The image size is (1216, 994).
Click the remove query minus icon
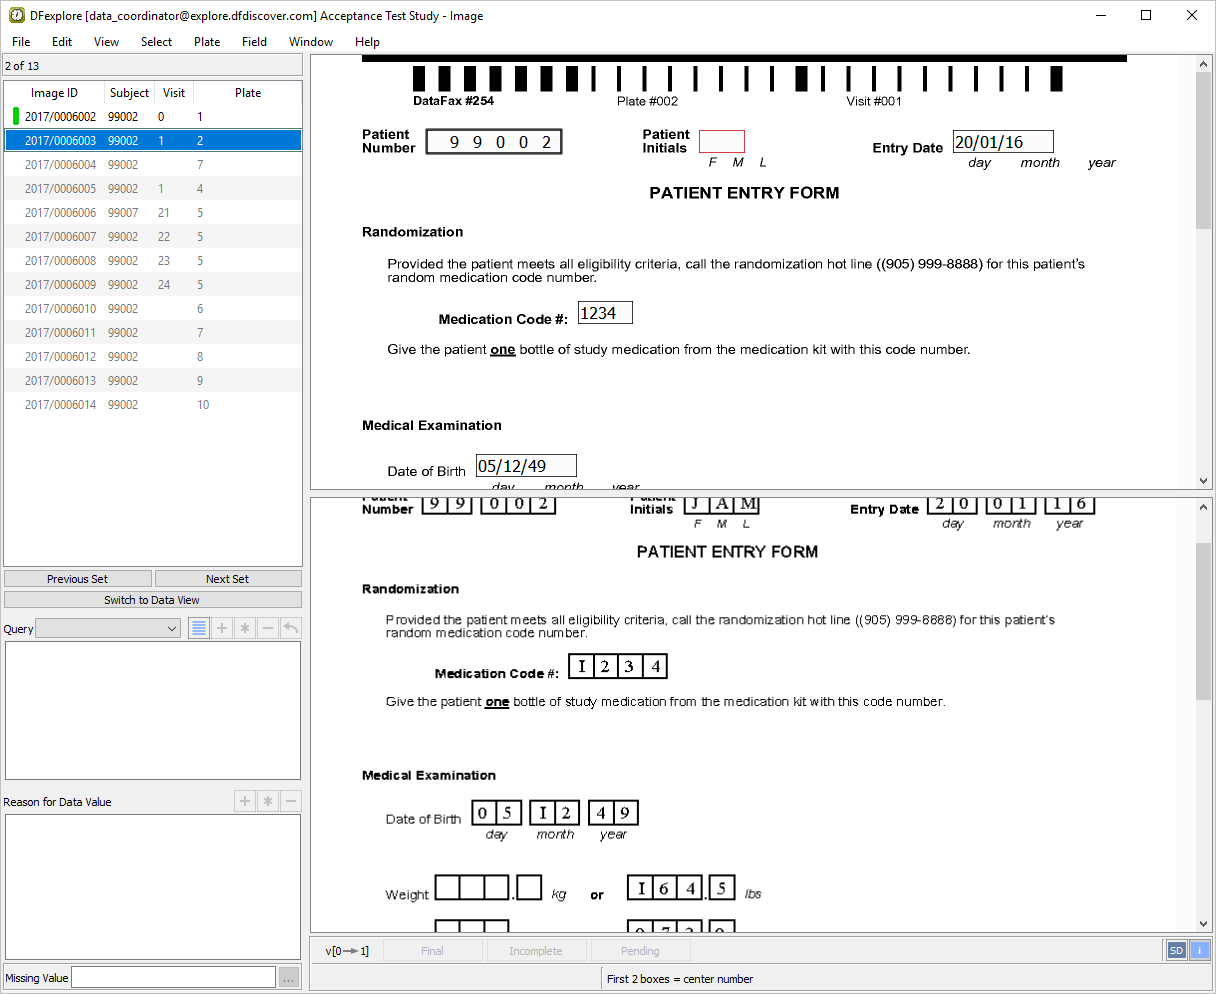tap(267, 628)
